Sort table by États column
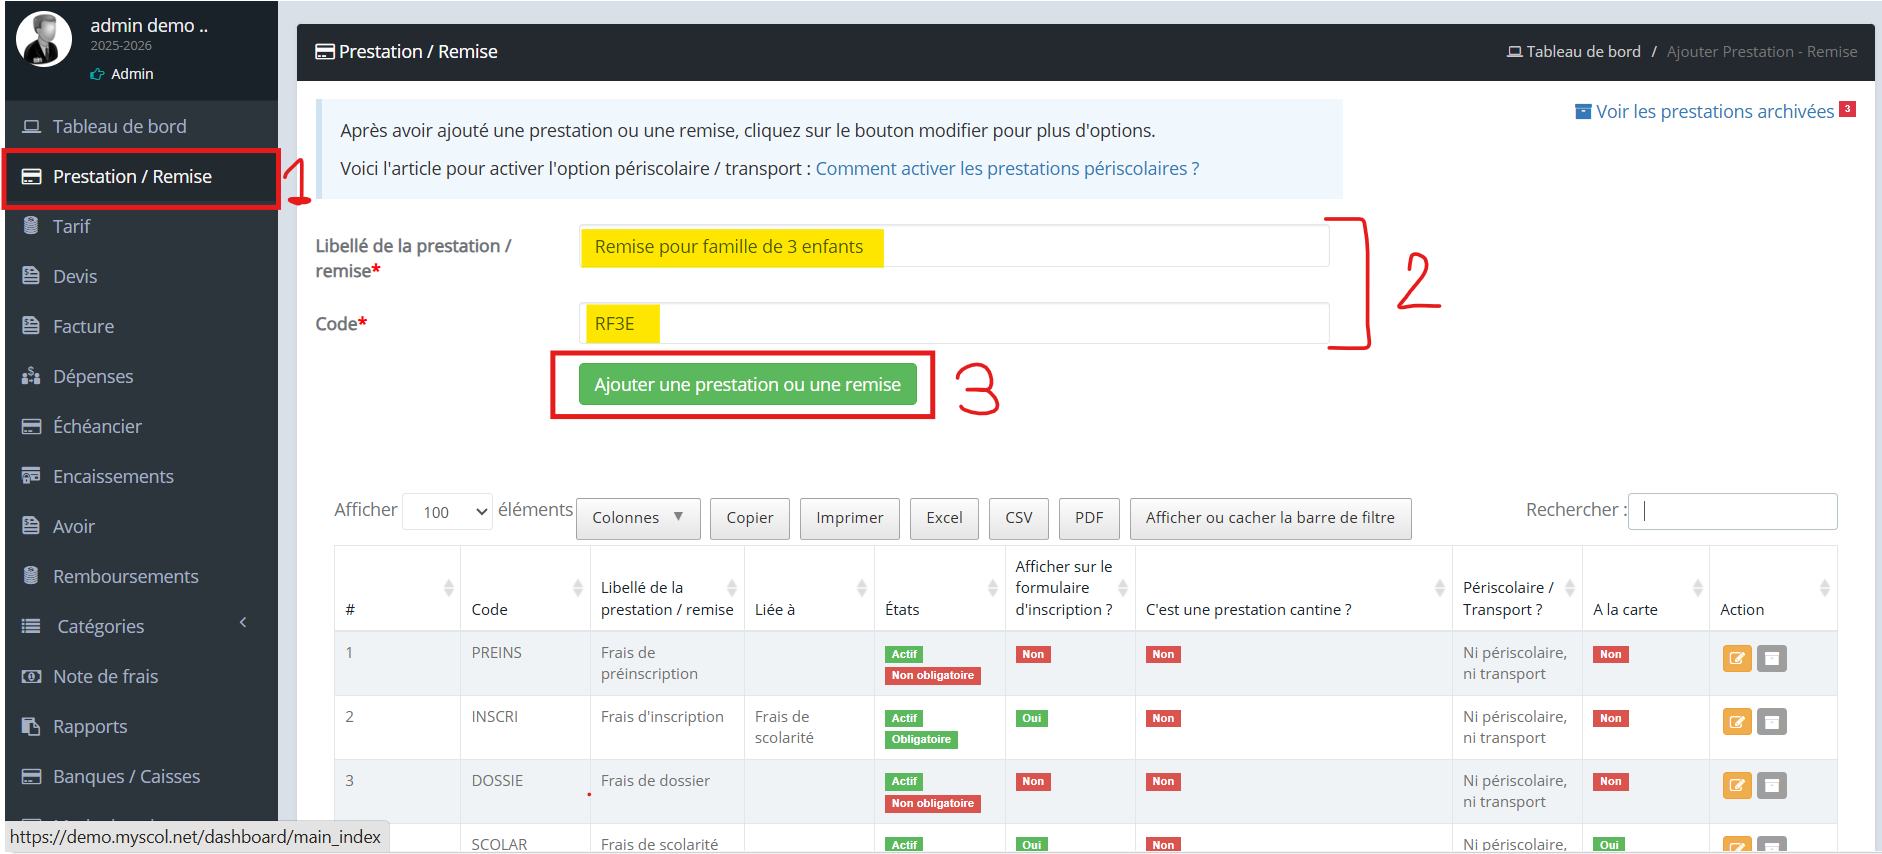The height and width of the screenshot is (854, 1882). (992, 588)
